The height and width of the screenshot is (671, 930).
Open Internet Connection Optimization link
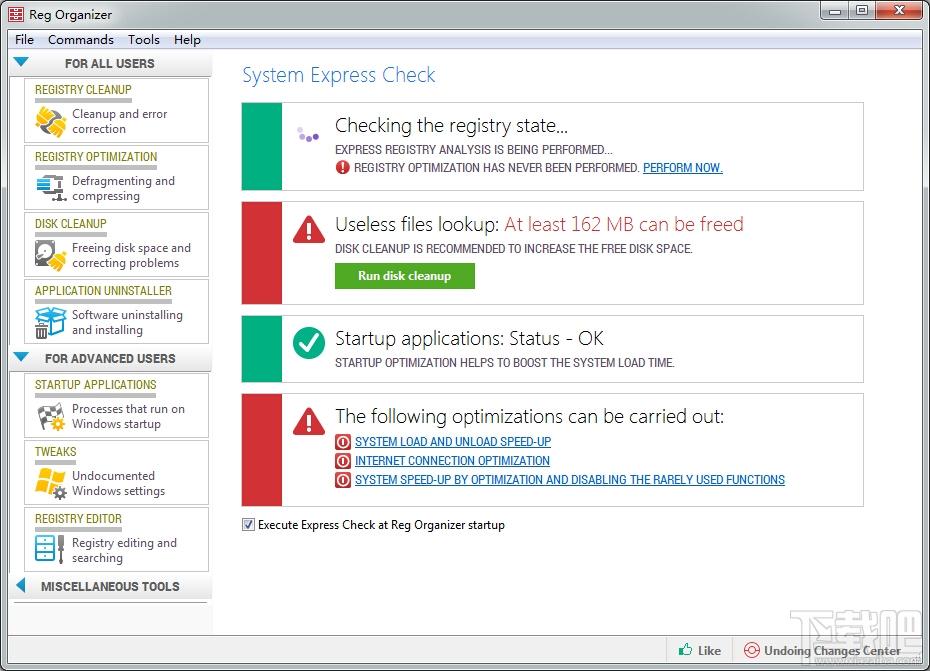point(452,461)
